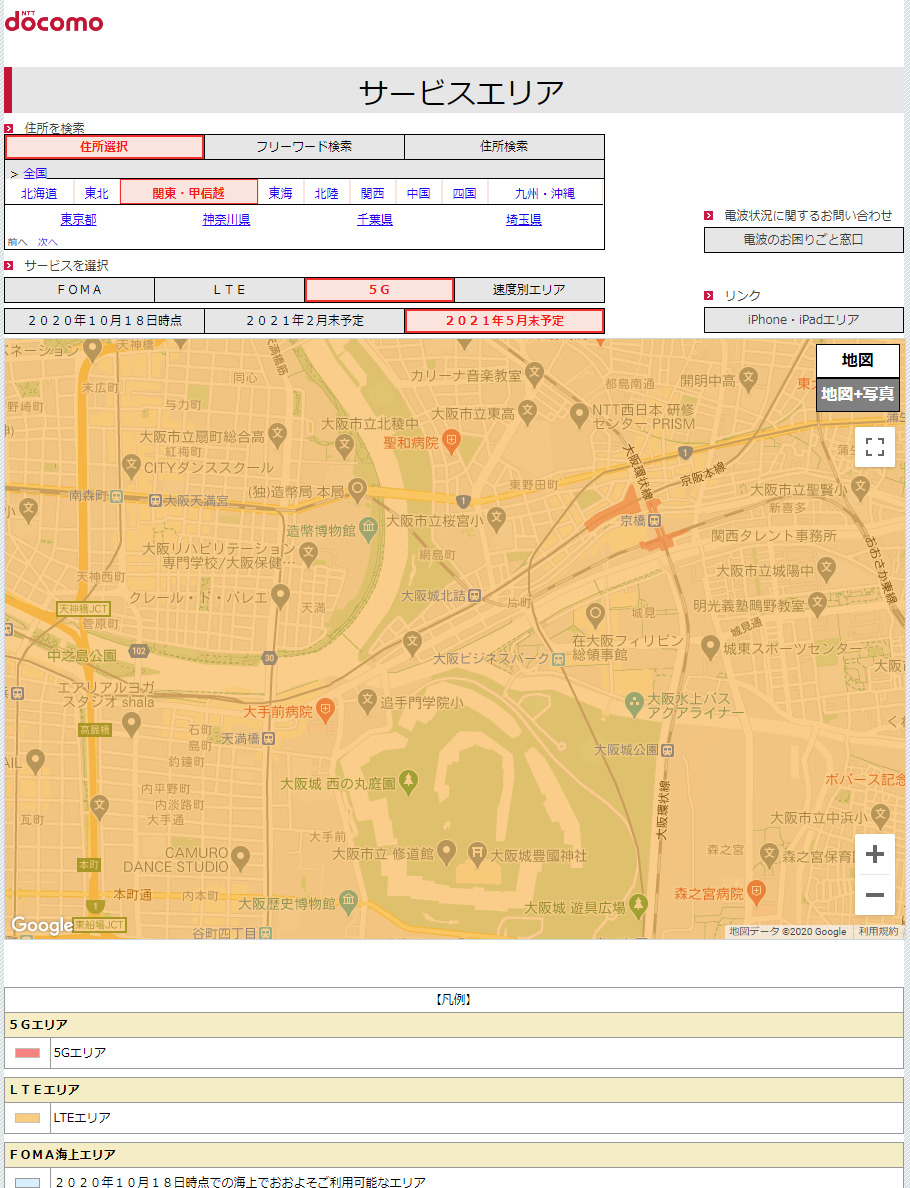Viewport: 910px width, 1188px height.
Task: Click the 大阪水上バス アクアライナー marker
Action: 635,703
